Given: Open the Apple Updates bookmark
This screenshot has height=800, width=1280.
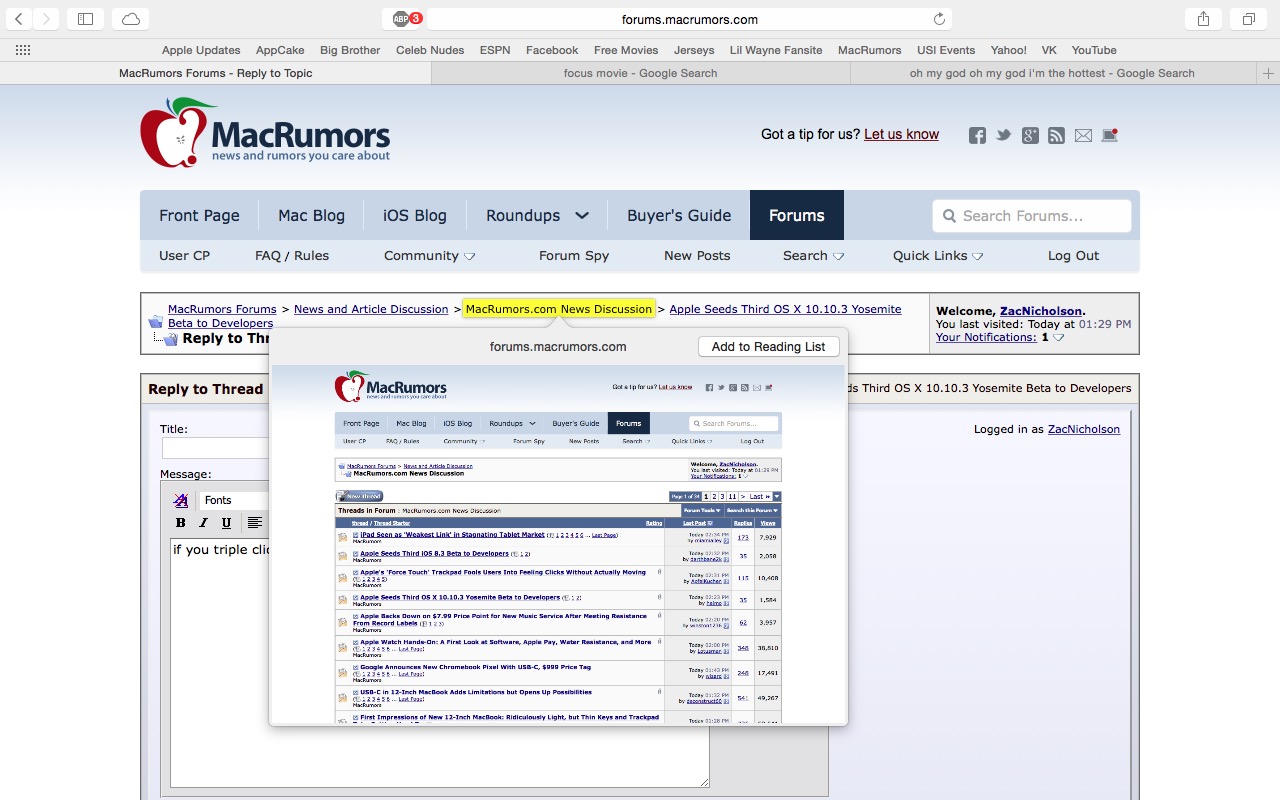Looking at the screenshot, I should tap(201, 50).
